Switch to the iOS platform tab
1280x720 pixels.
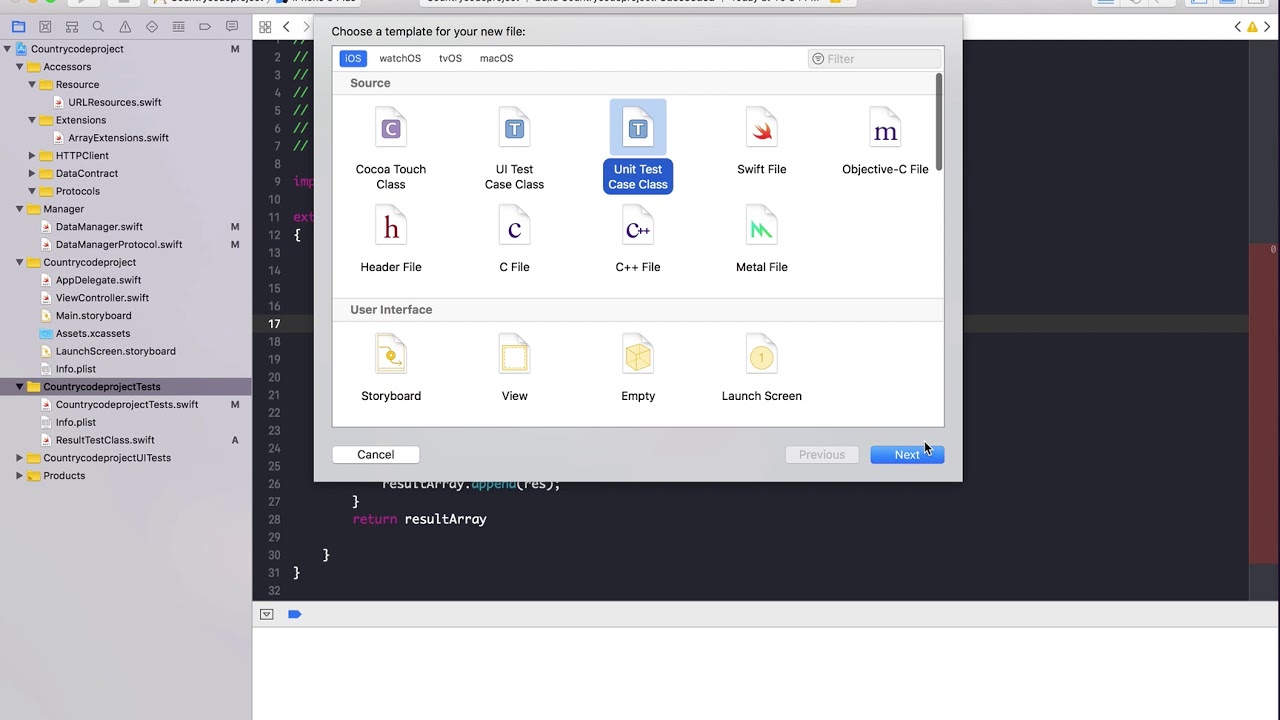[x=353, y=58]
